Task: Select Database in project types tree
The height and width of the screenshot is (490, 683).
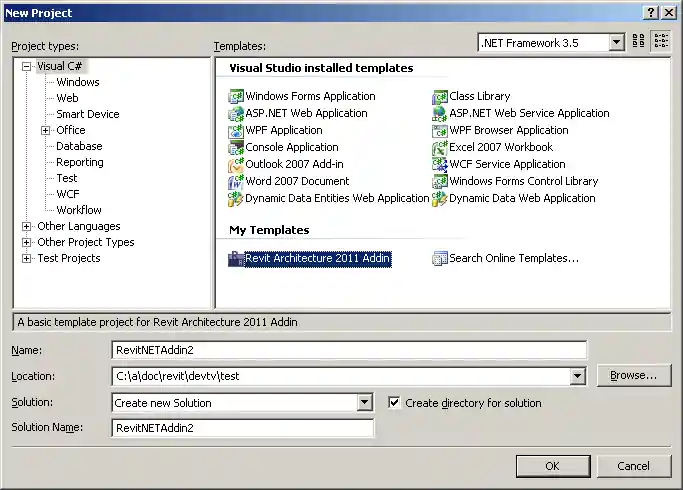Action: (x=79, y=146)
